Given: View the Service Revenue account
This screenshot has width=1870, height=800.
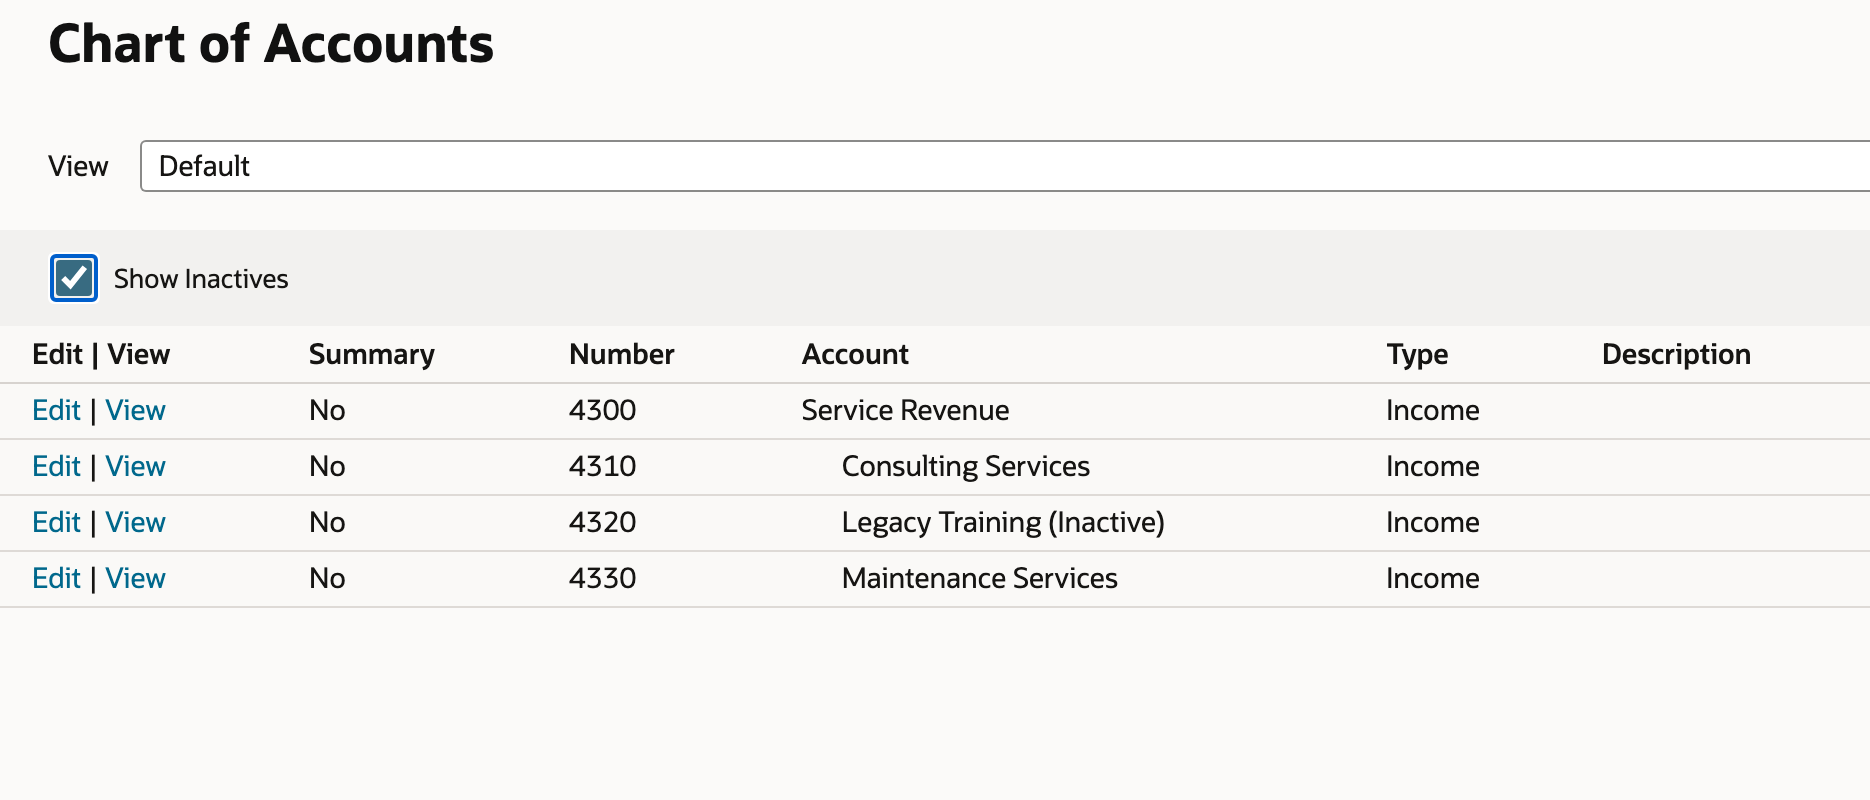Looking at the screenshot, I should [135, 410].
